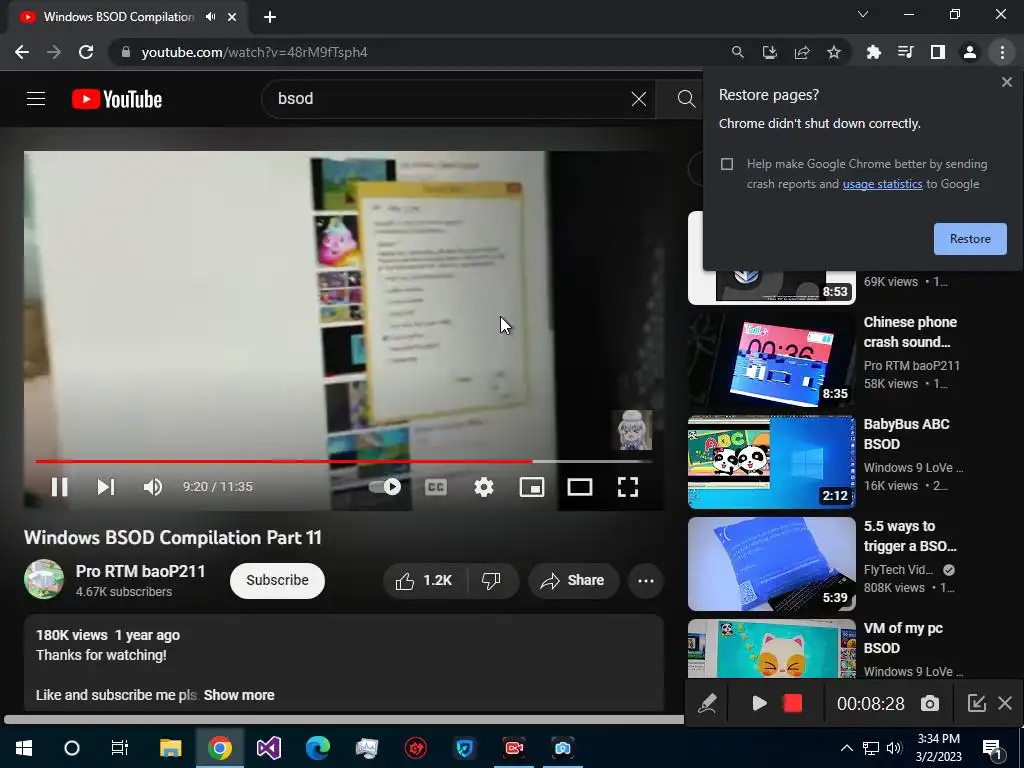This screenshot has width=1024, height=768.
Task: Open the miniplayer
Action: point(532,487)
